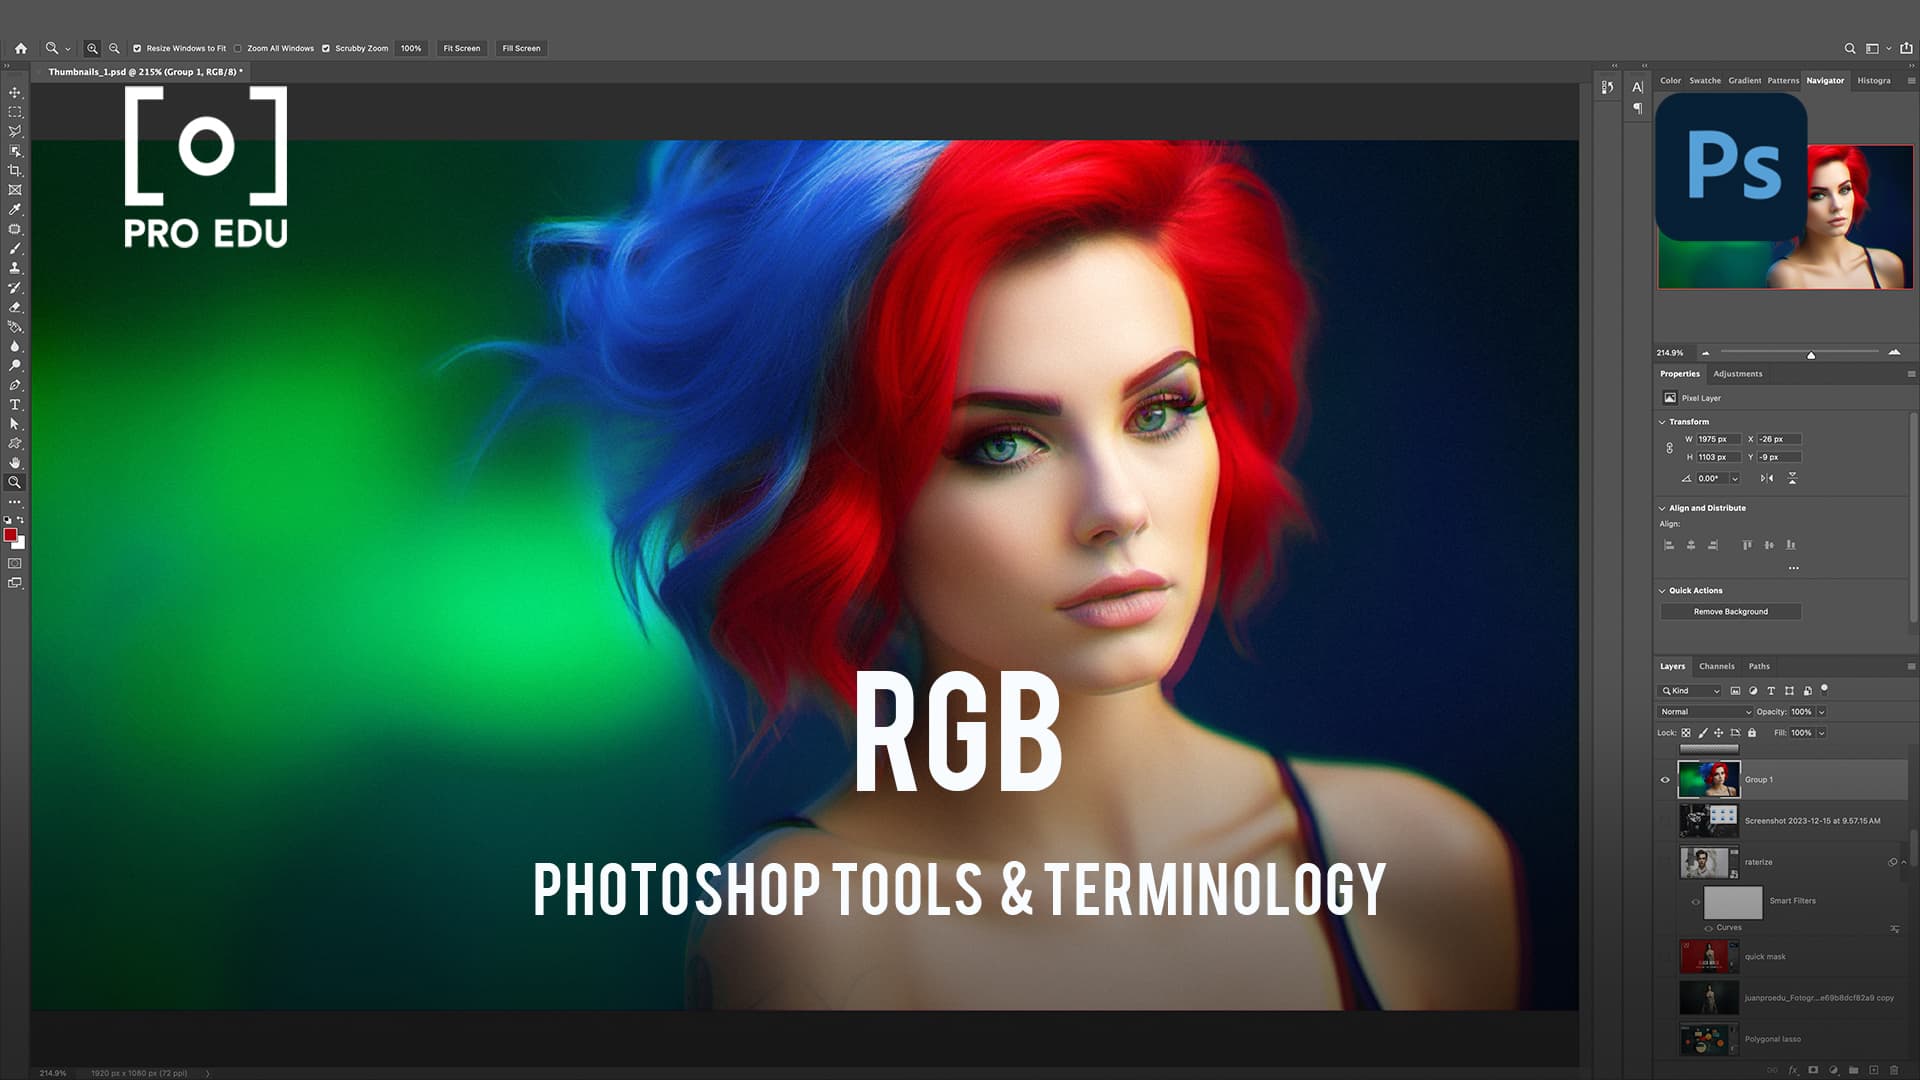Image resolution: width=1920 pixels, height=1080 pixels.
Task: Click the Add Layer Mask icon
Action: 1812,1069
